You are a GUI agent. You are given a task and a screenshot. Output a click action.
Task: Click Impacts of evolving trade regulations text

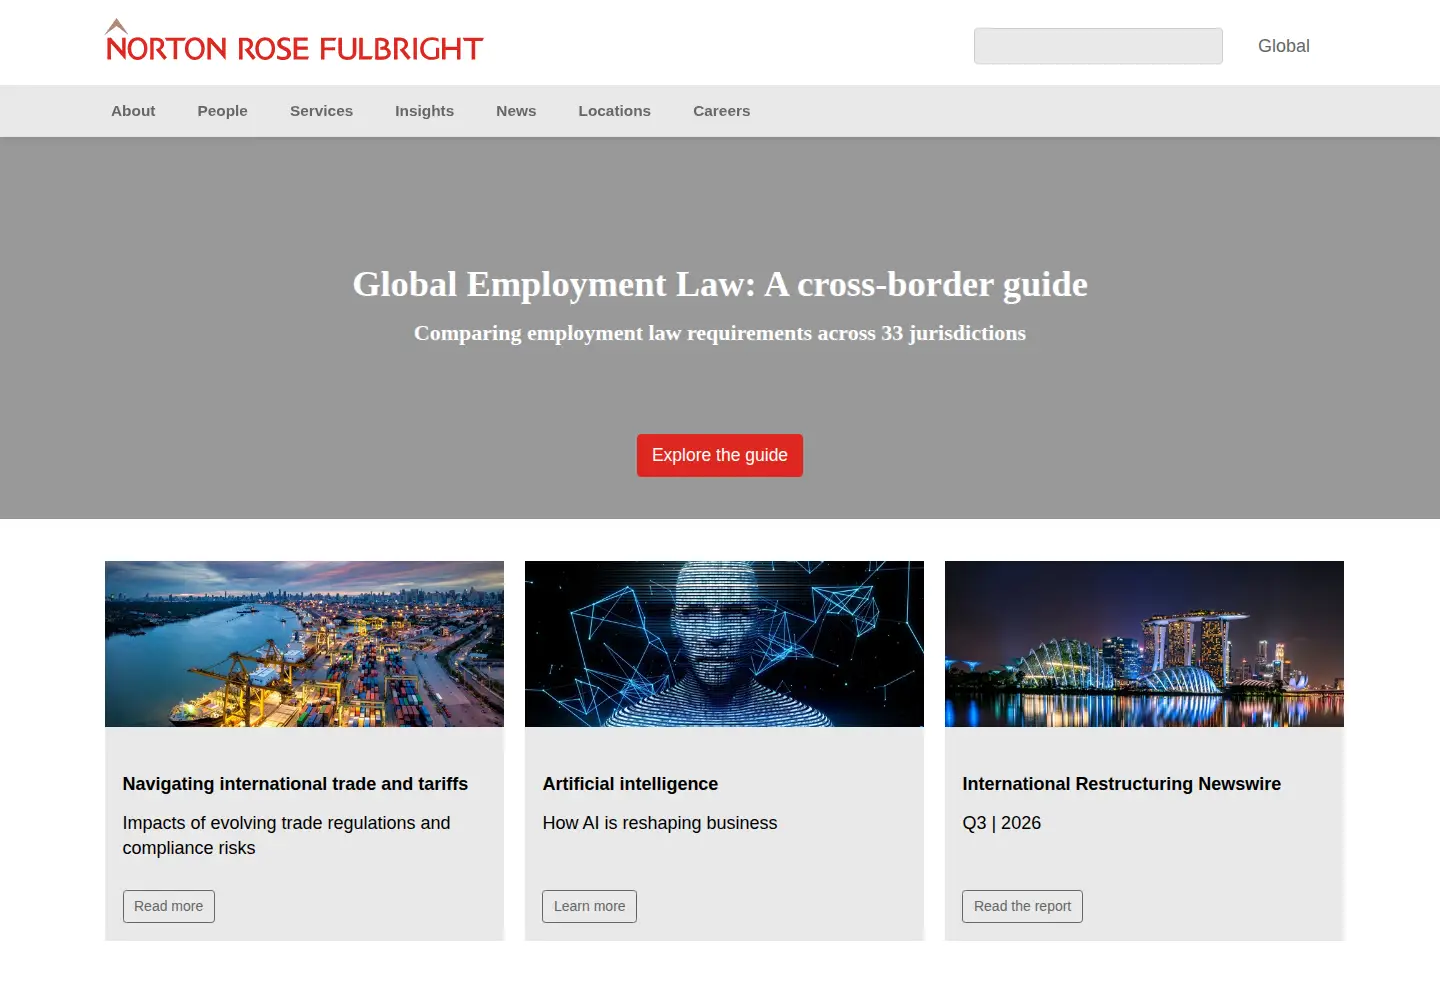(x=286, y=835)
